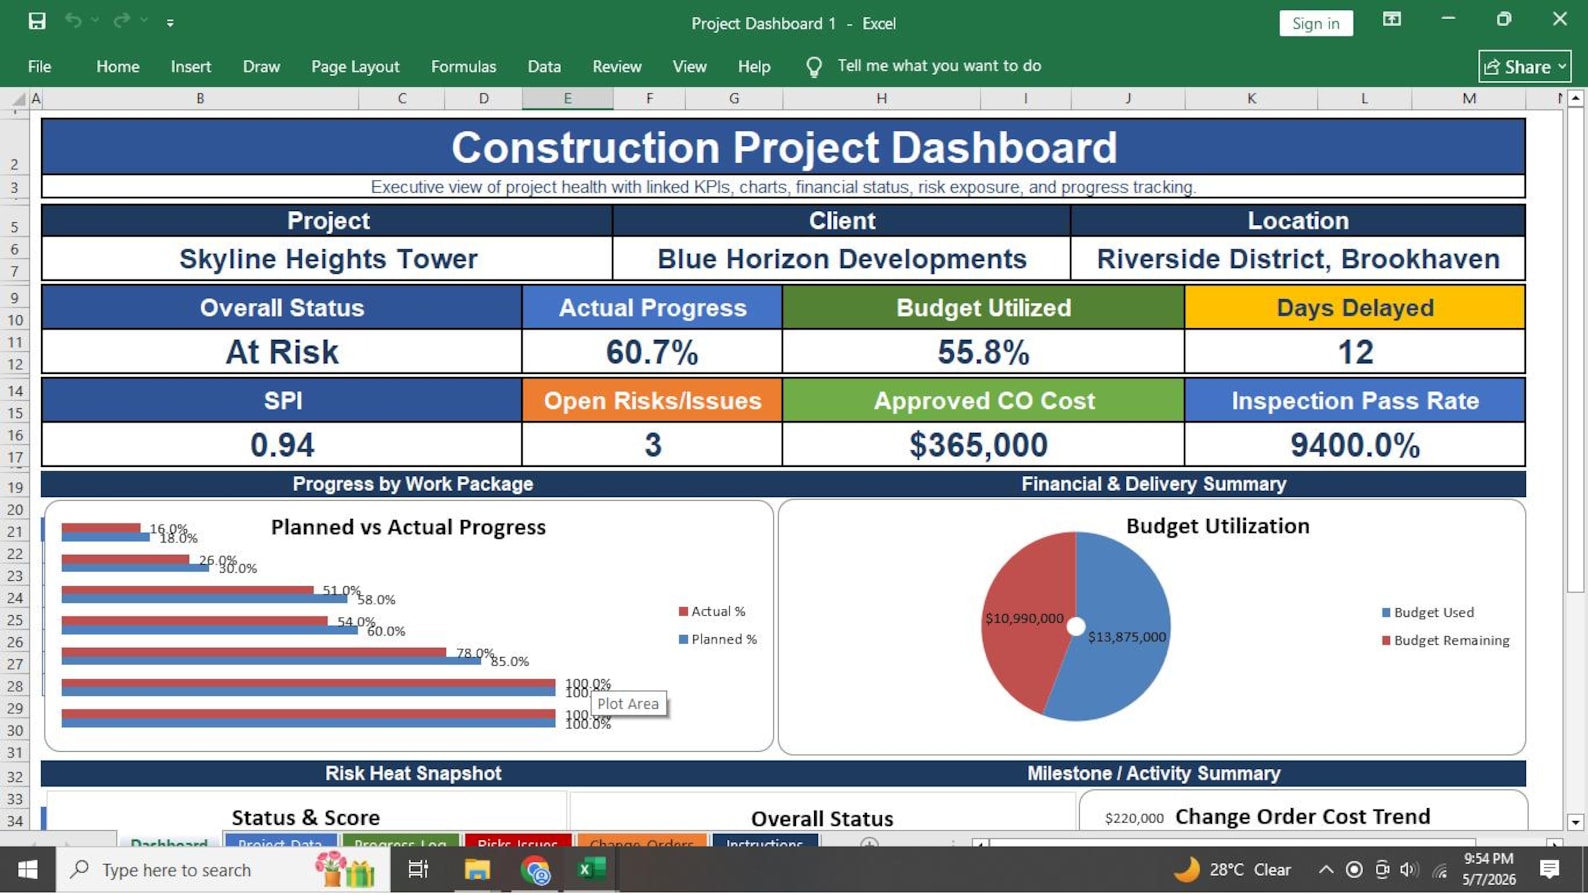The image size is (1588, 895).
Task: Click the Undo arrow icon
Action: tap(73, 21)
